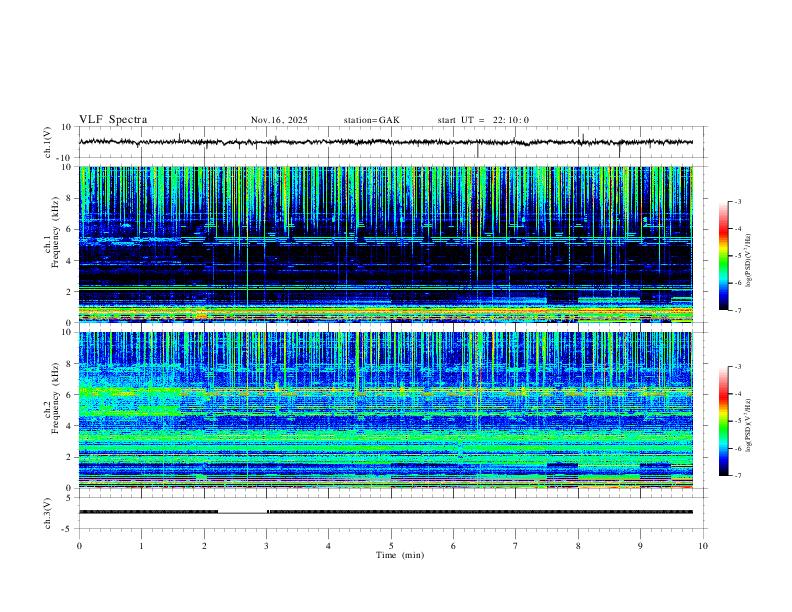Image resolution: width=792 pixels, height=612 pixels.
Task: Click the time axis tick label '3'
Action: tap(266, 546)
